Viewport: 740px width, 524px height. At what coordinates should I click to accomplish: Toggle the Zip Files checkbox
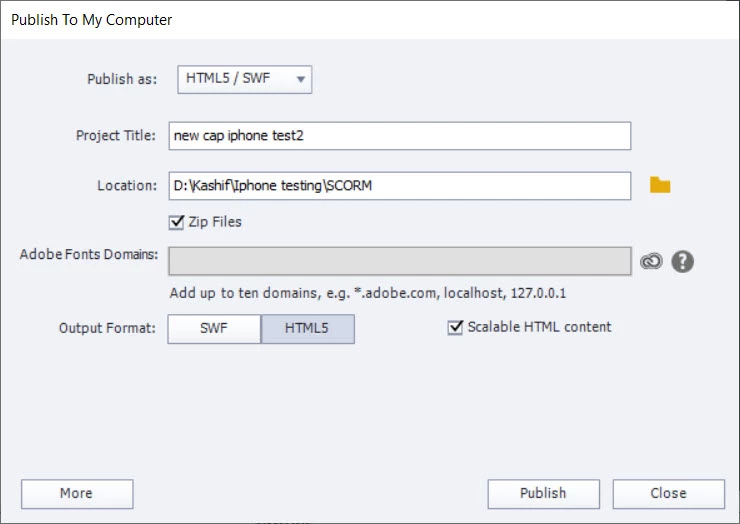coord(176,222)
